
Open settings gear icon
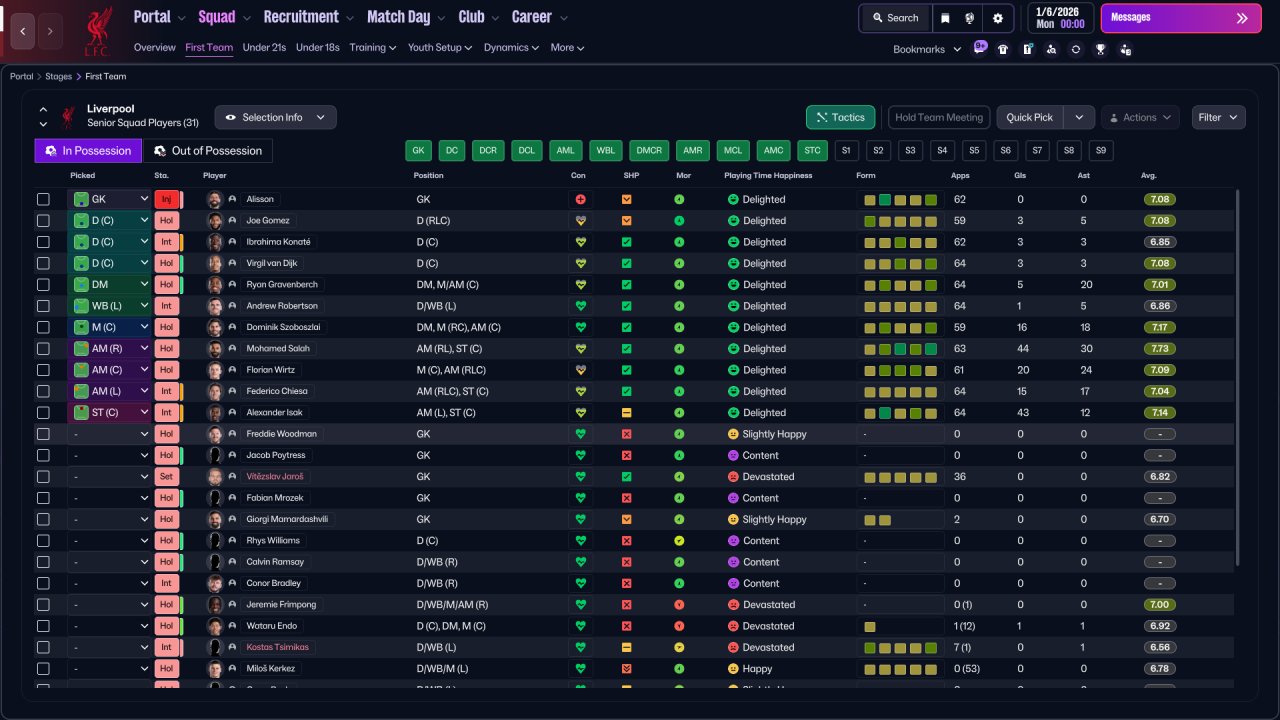pyautogui.click(x=997, y=18)
